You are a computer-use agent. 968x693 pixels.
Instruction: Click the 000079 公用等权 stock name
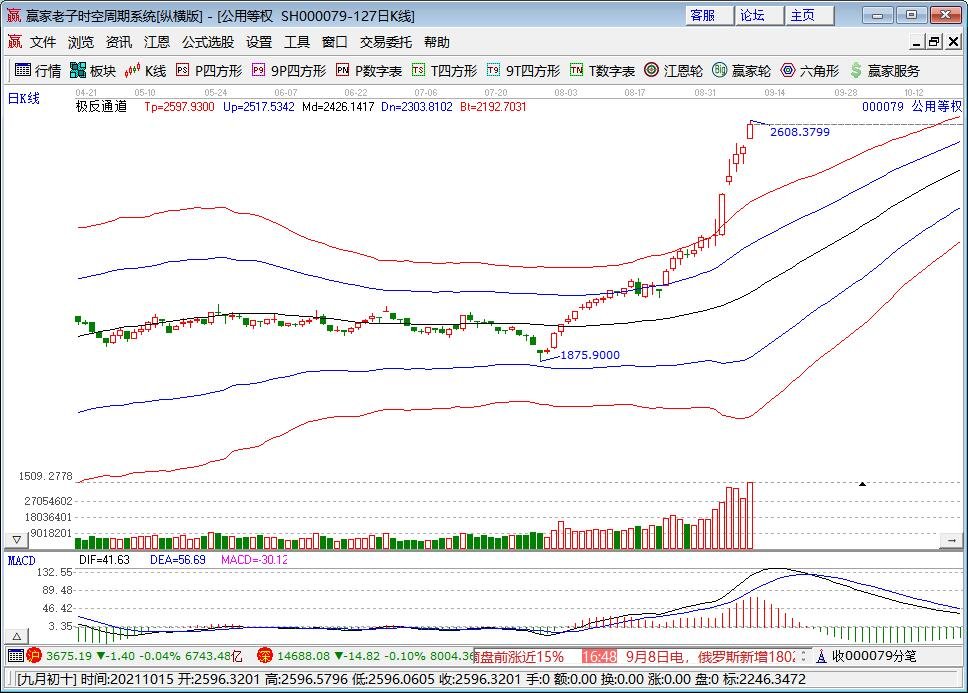click(912, 106)
